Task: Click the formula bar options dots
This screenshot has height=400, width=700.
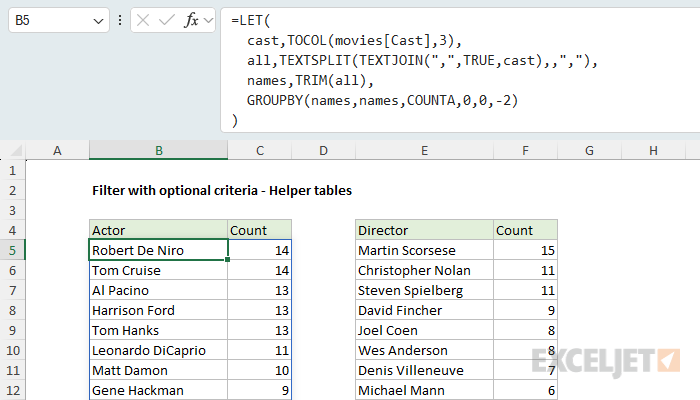Action: [x=120, y=20]
